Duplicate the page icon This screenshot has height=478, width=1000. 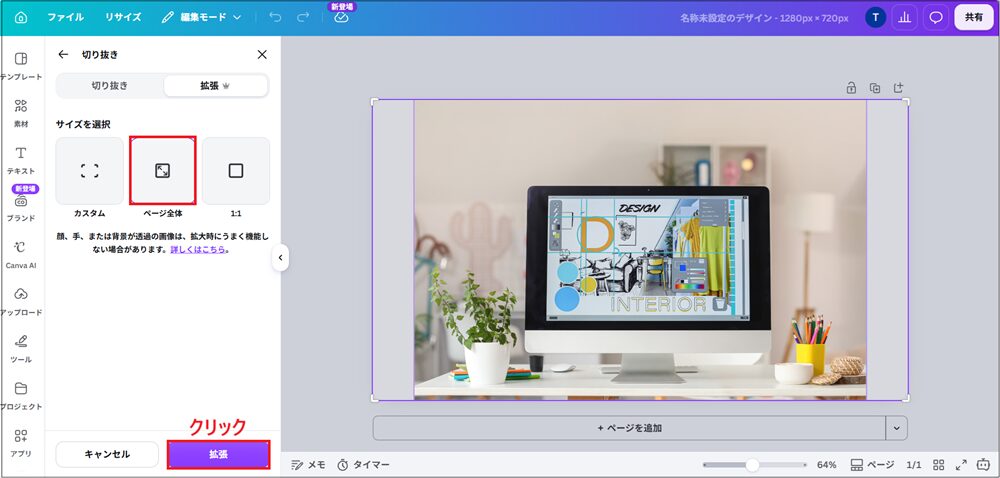[x=875, y=88]
